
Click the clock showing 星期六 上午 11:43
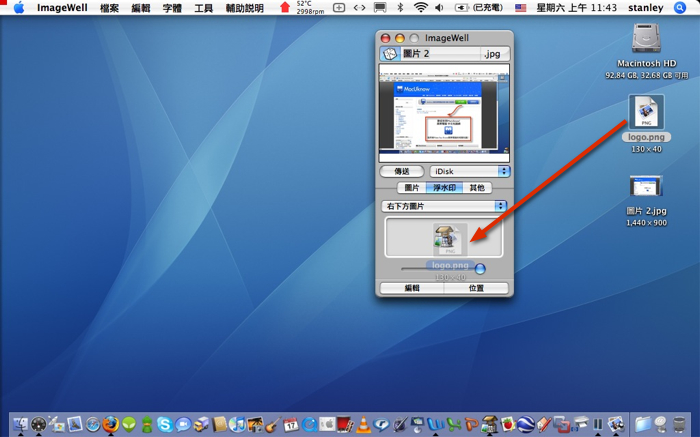[576, 8]
